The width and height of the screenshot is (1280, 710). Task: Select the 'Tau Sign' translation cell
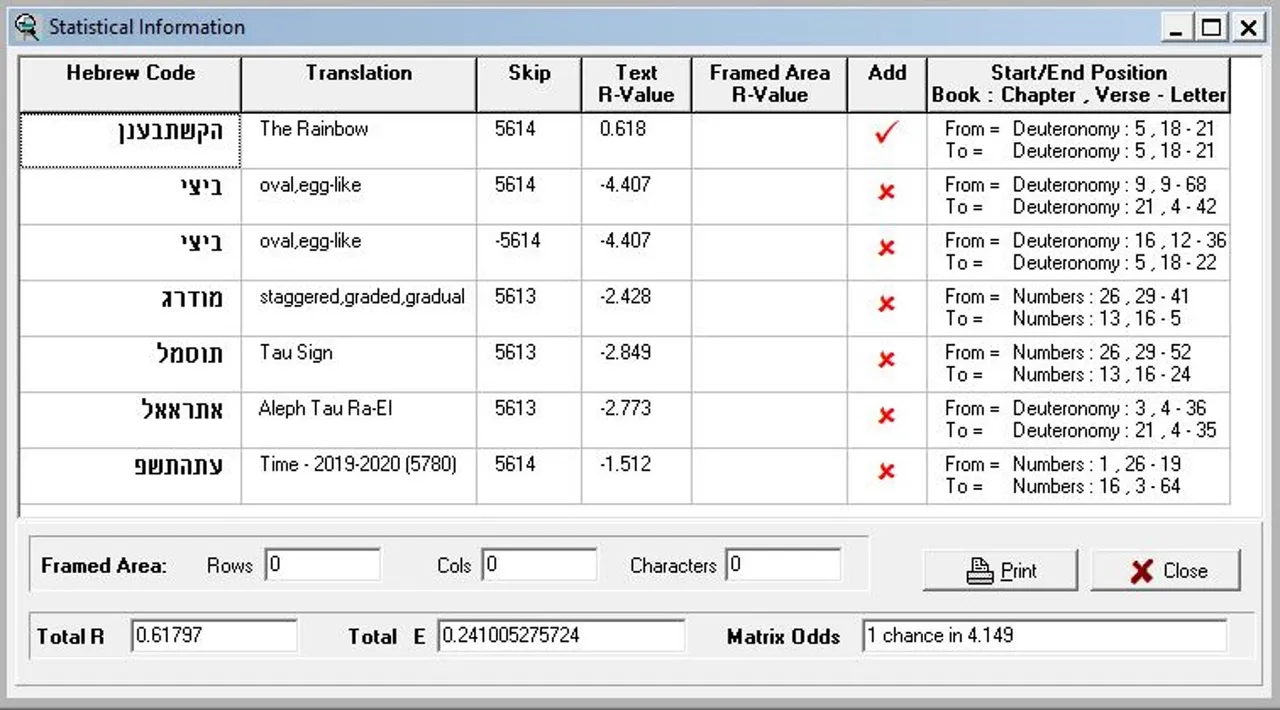(x=359, y=364)
